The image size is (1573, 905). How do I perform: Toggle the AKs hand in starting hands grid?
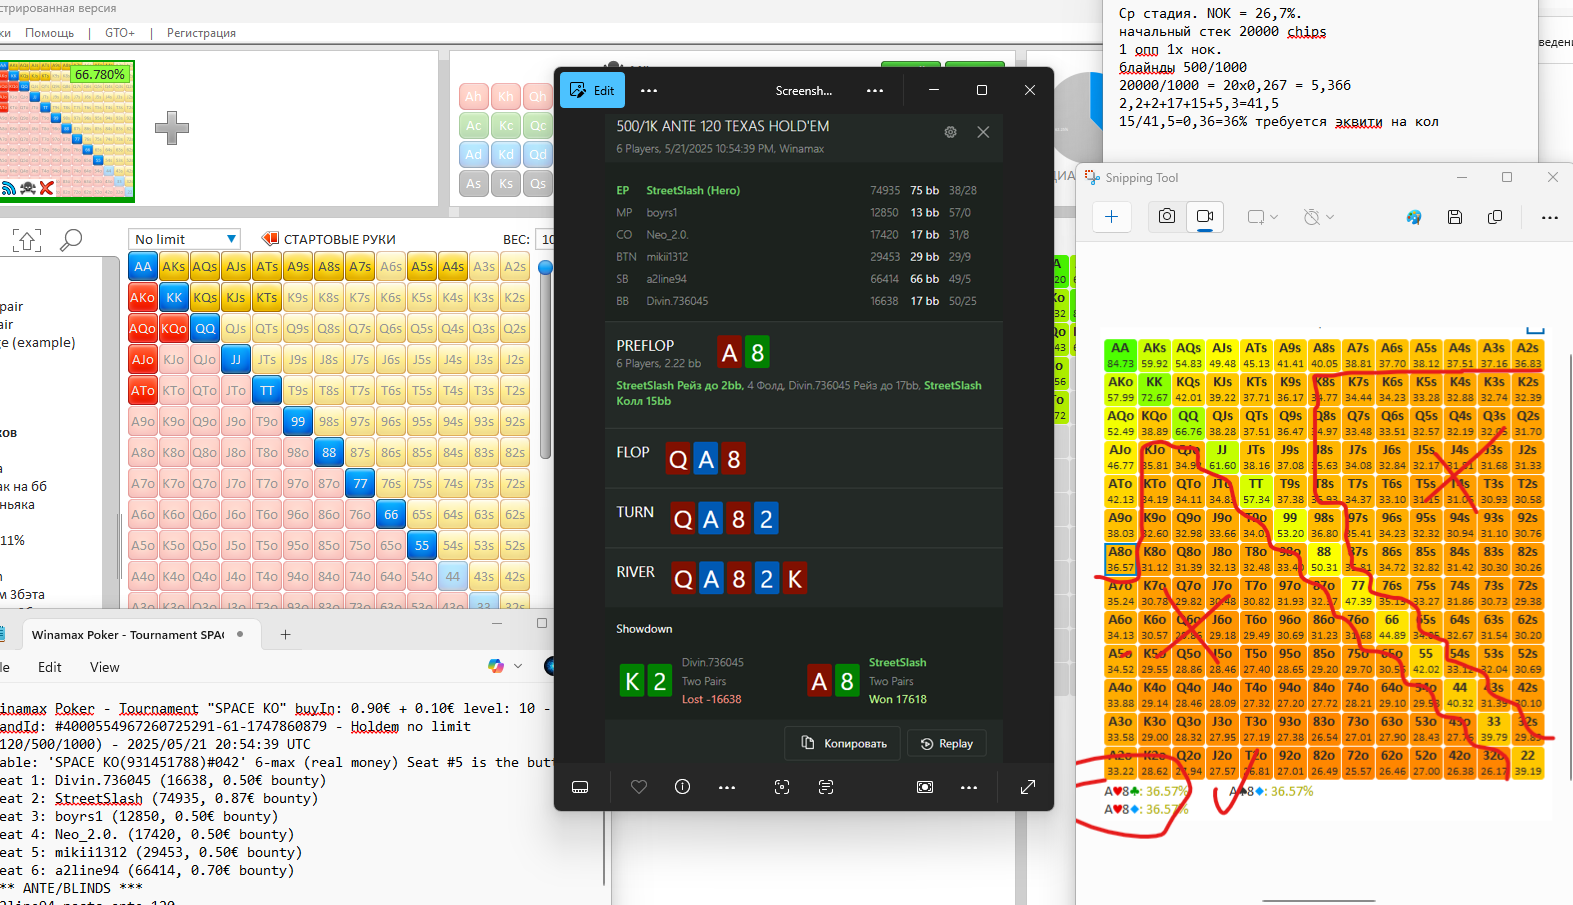174,267
